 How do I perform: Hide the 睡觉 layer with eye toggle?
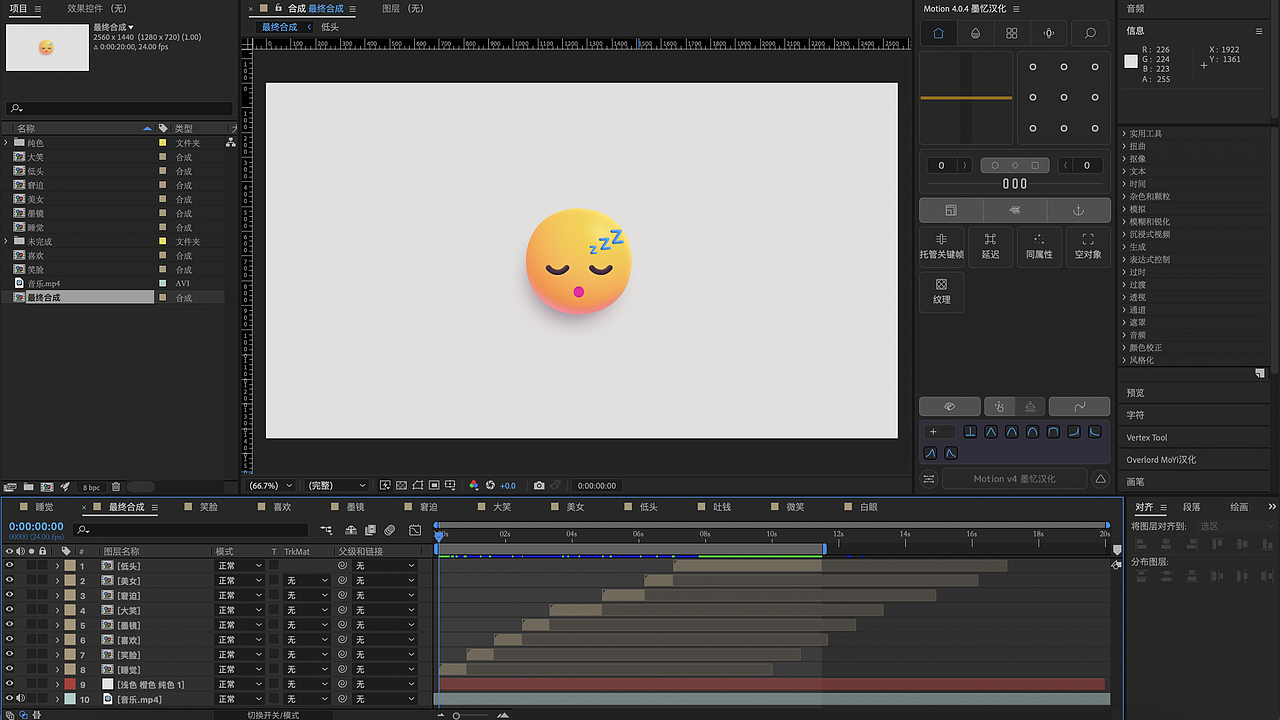coord(9,669)
